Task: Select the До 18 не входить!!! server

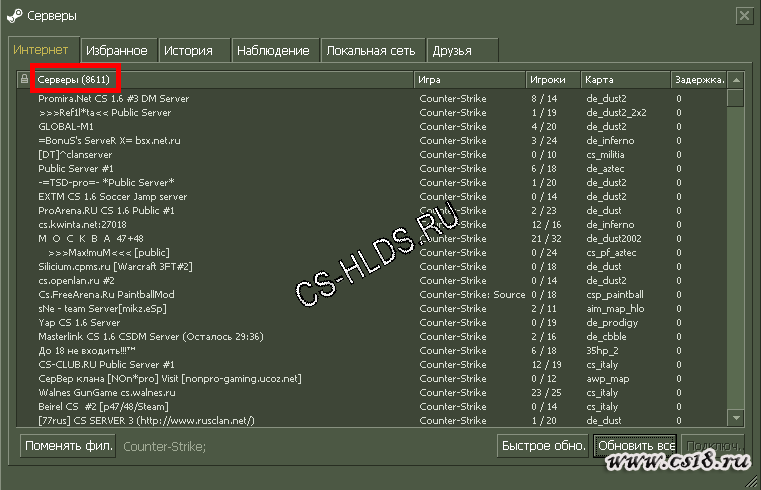Action: (372, 350)
